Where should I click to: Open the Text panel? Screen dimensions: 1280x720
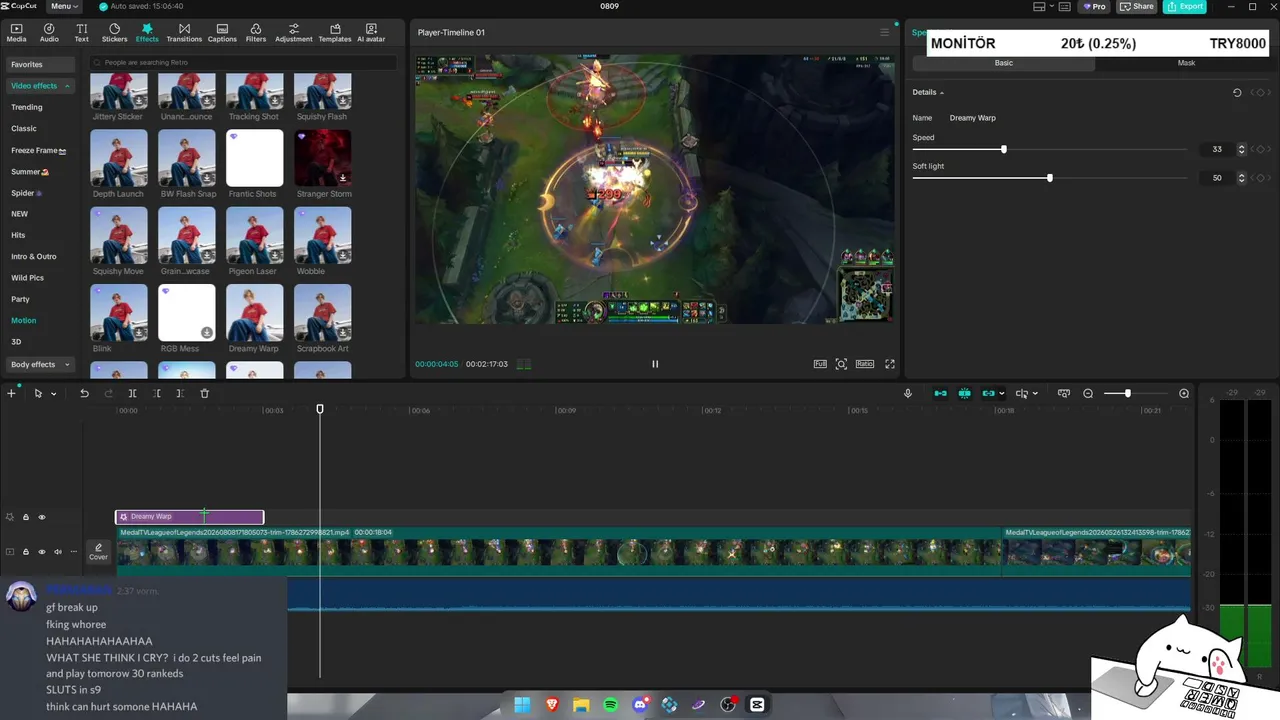81,33
